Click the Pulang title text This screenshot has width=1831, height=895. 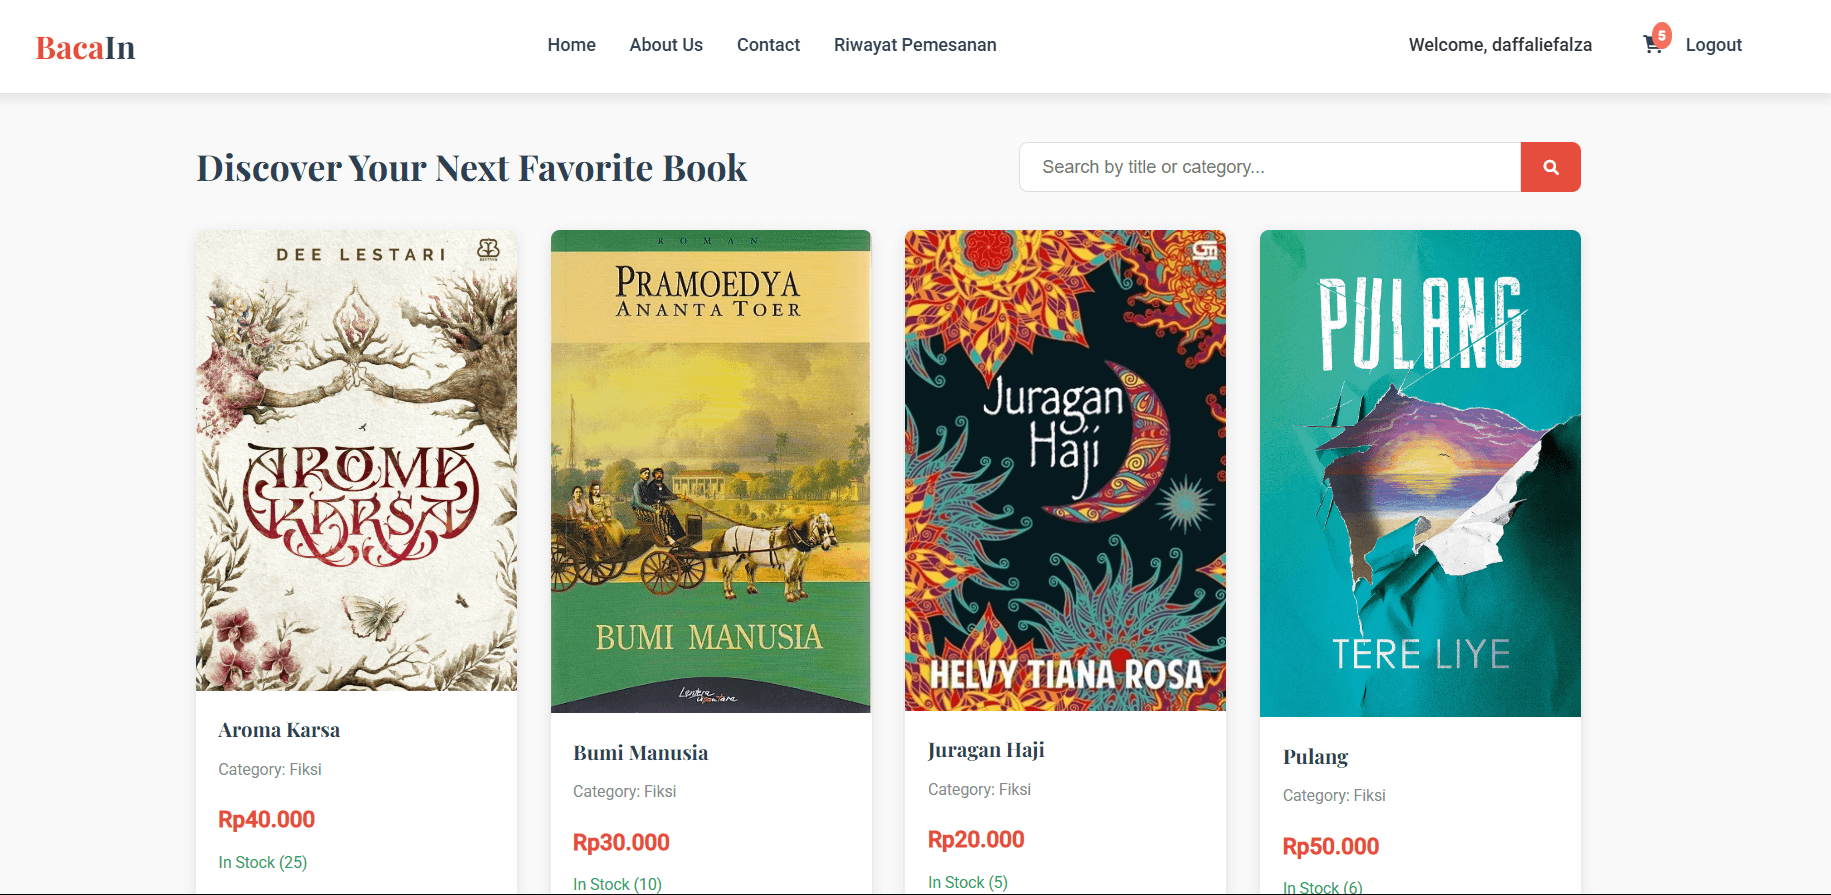(1315, 757)
